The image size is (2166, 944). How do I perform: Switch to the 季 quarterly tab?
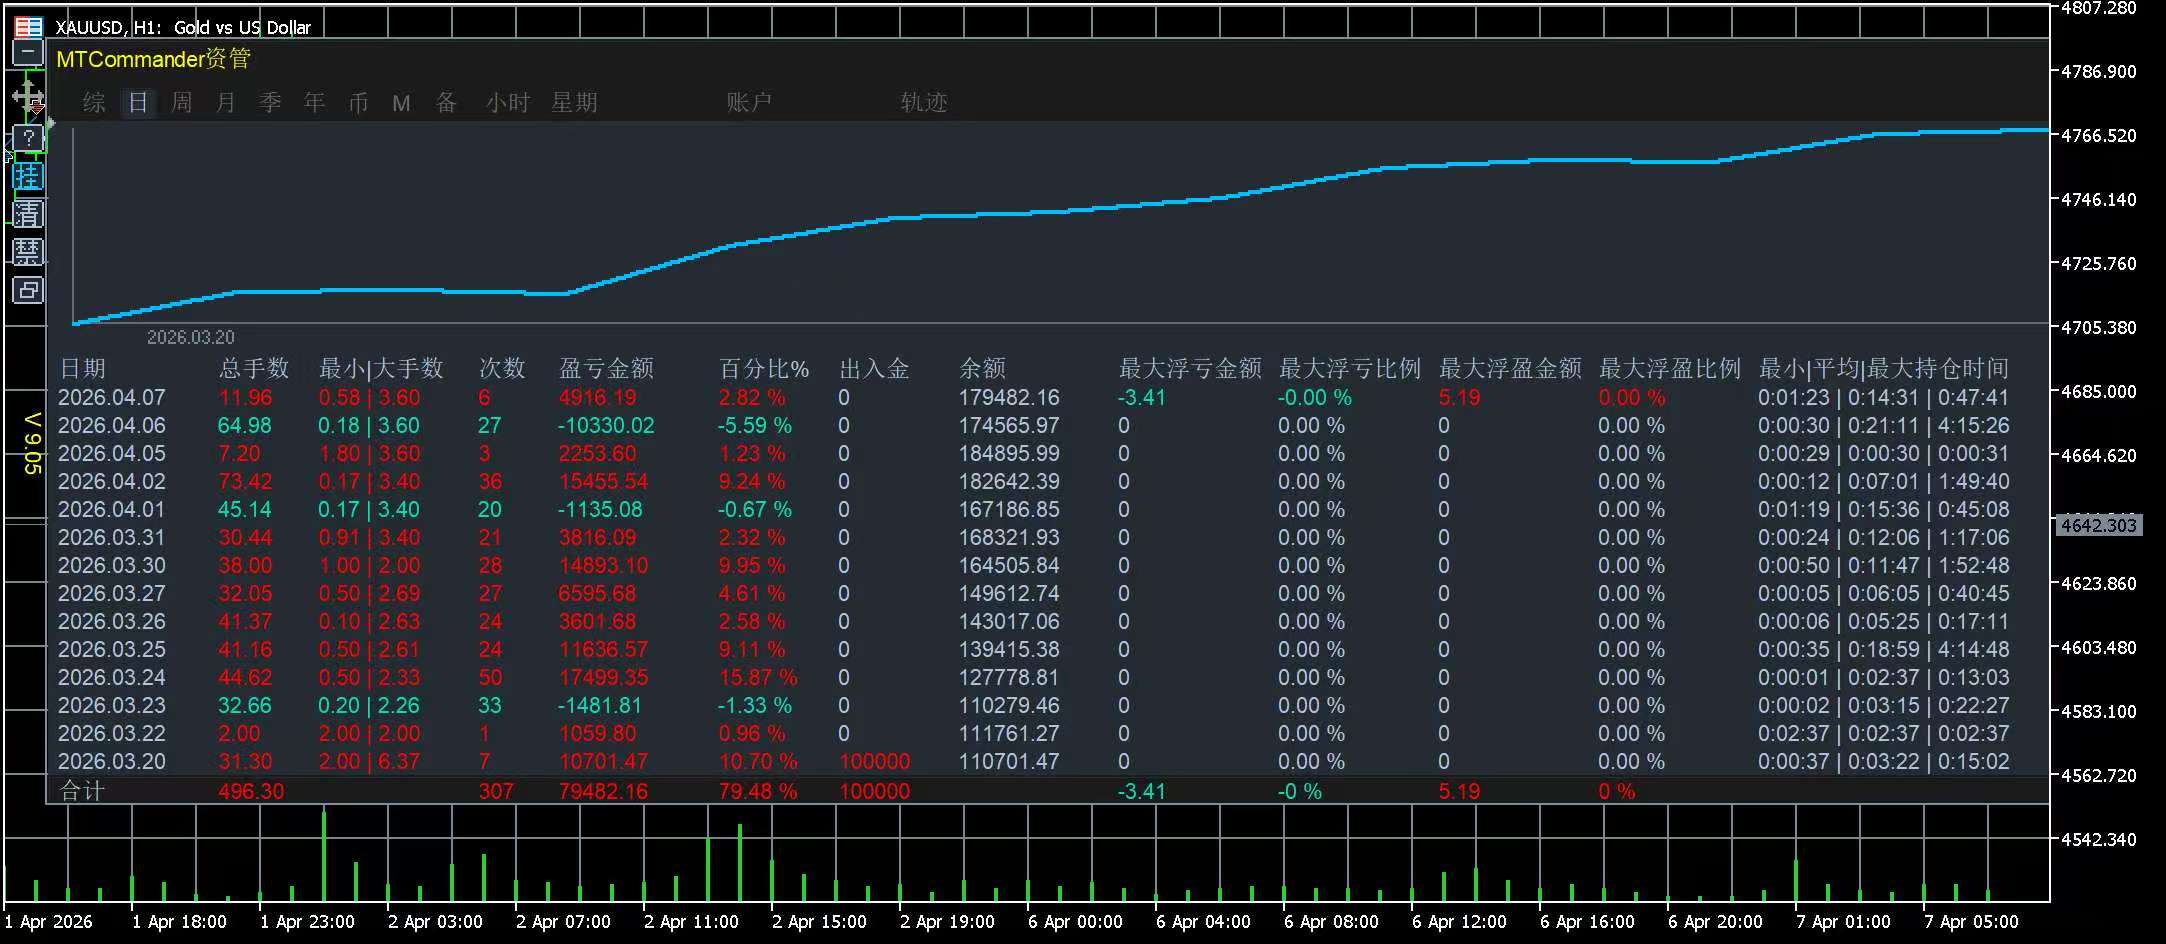(x=270, y=102)
